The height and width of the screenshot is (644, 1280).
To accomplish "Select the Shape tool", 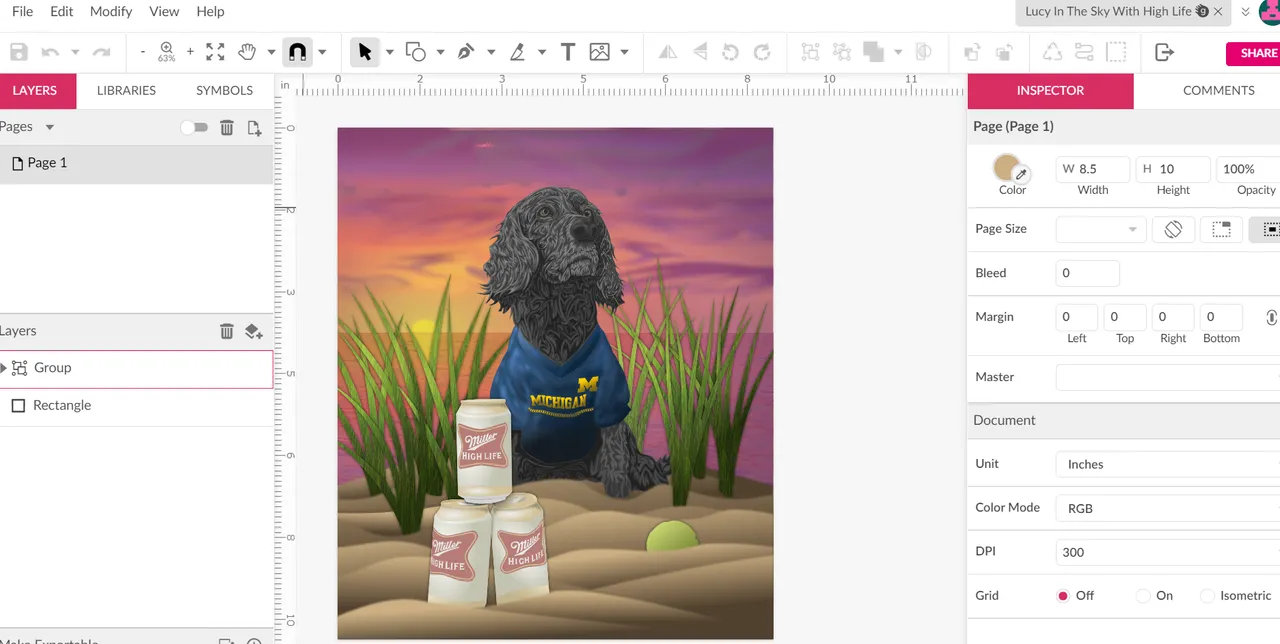I will [x=416, y=52].
